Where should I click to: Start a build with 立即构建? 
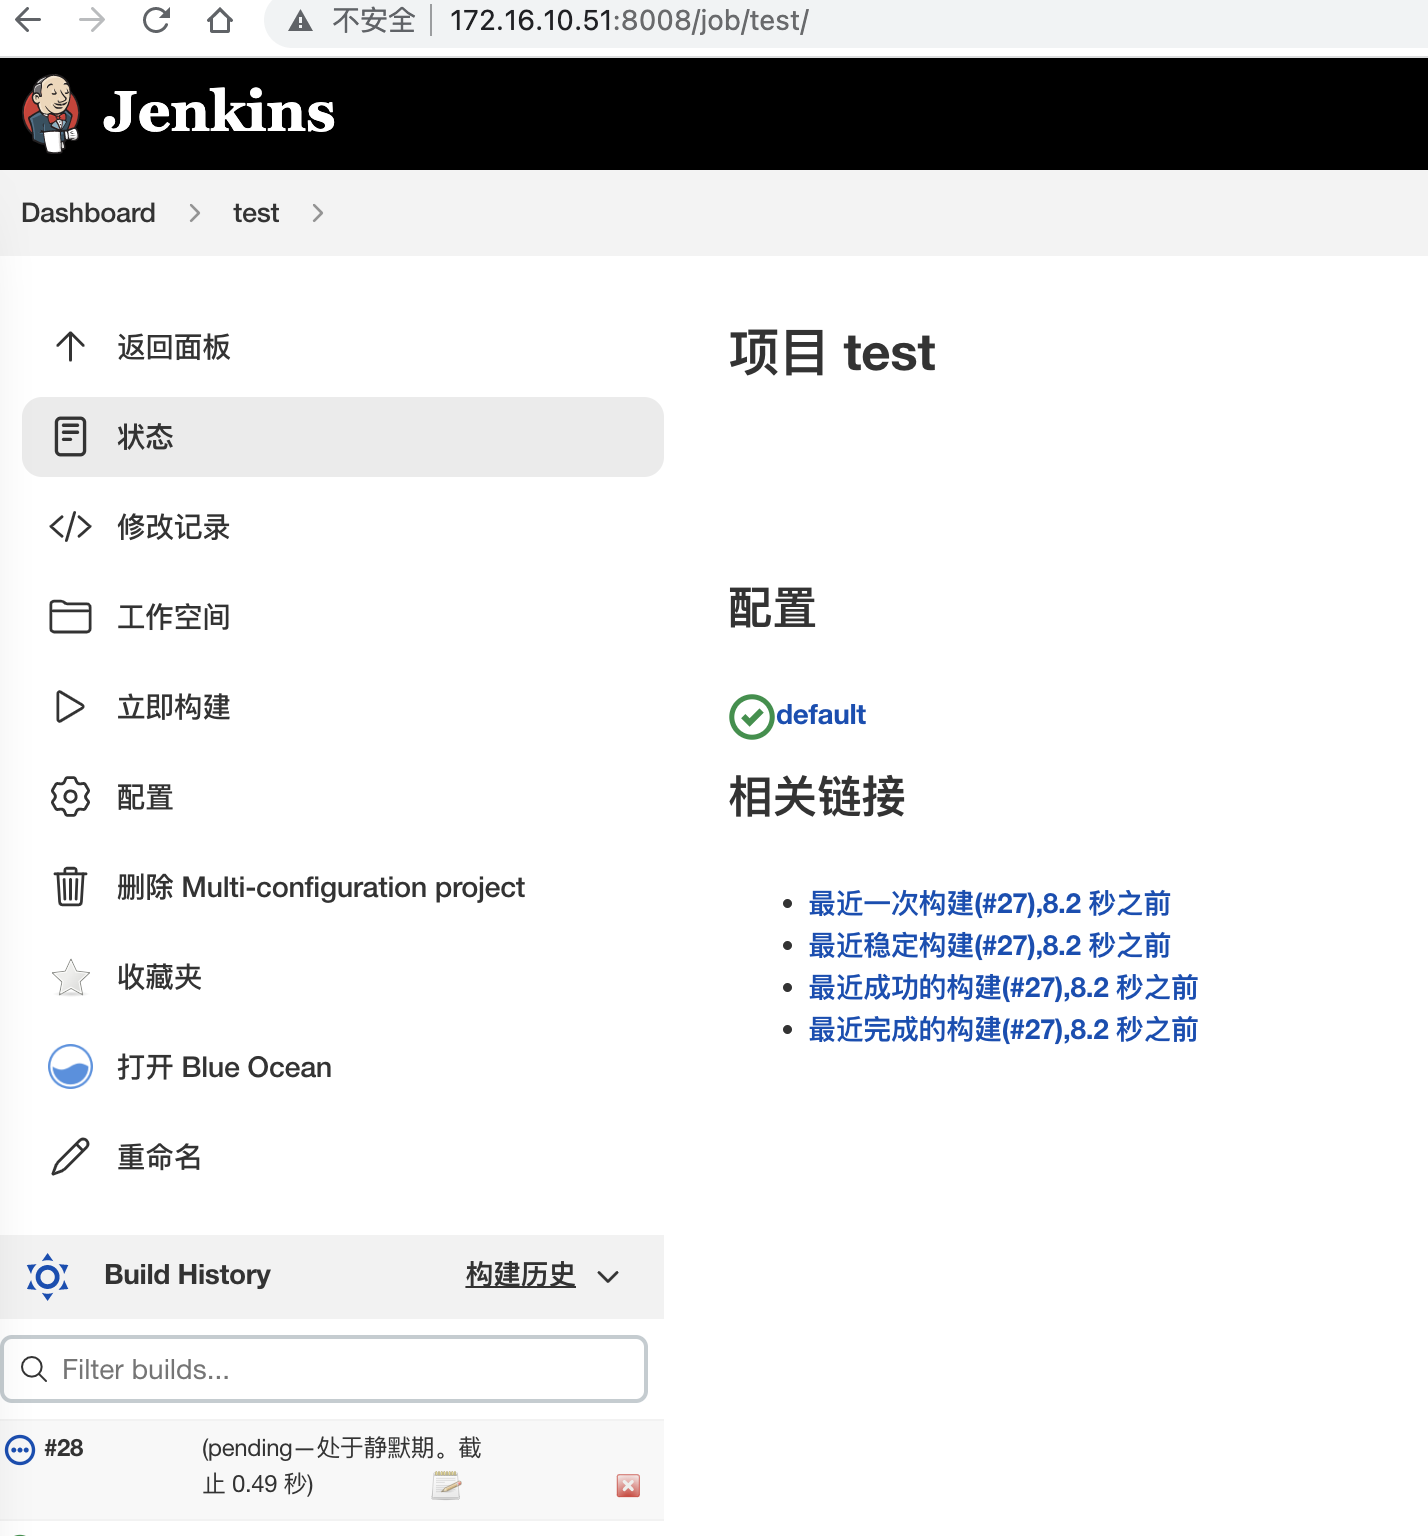coord(173,707)
